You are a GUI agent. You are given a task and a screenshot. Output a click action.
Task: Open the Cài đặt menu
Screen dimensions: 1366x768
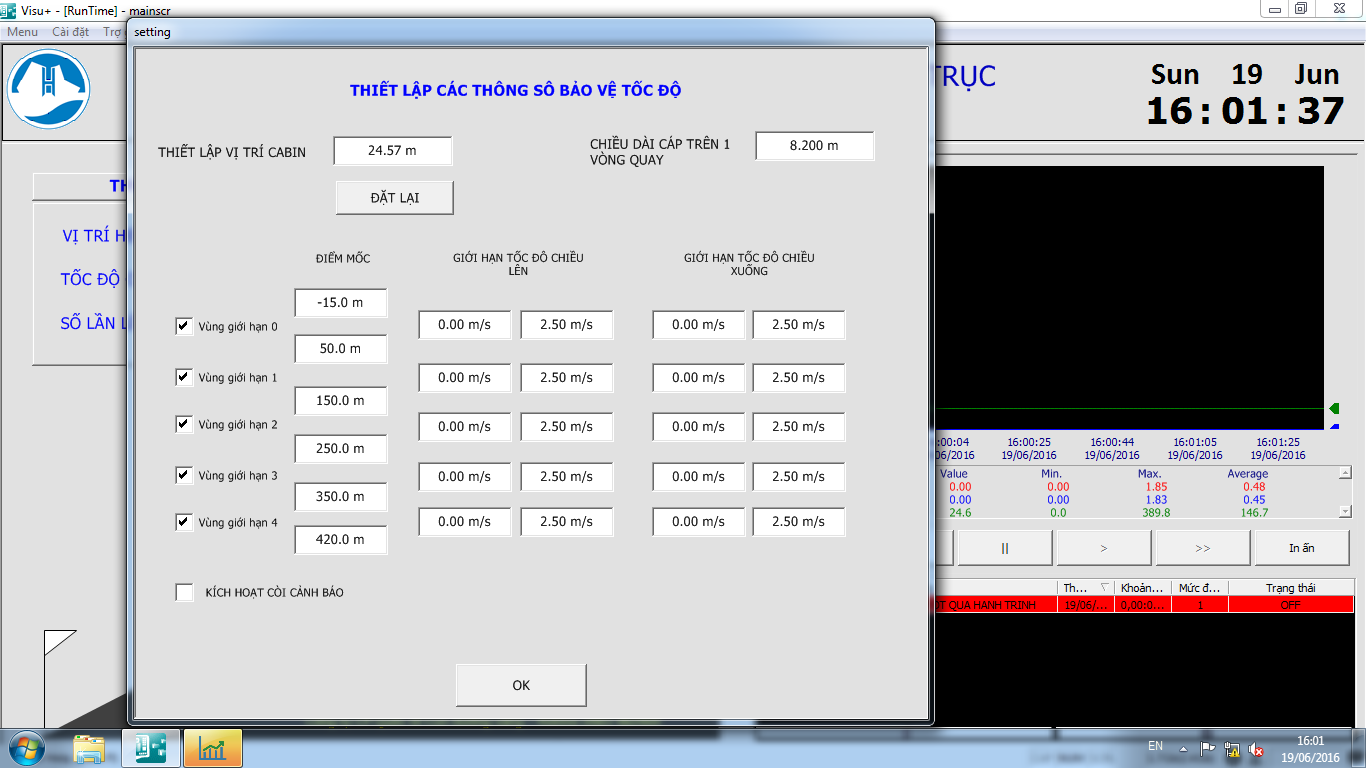[x=71, y=32]
